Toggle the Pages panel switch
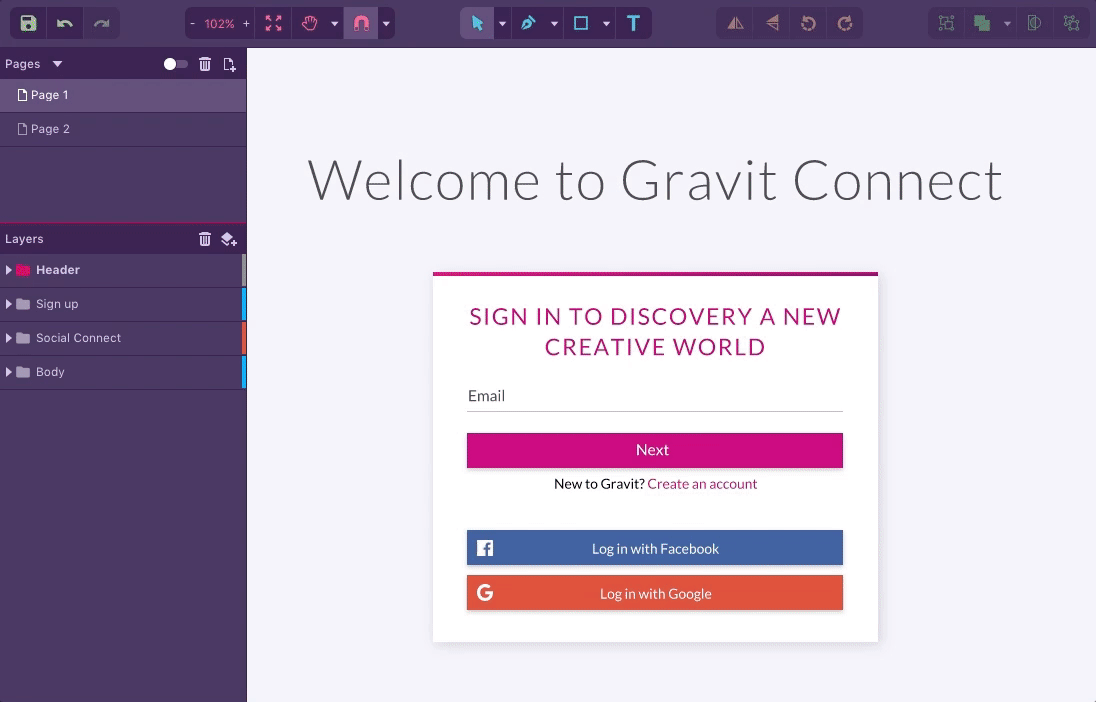 175,64
